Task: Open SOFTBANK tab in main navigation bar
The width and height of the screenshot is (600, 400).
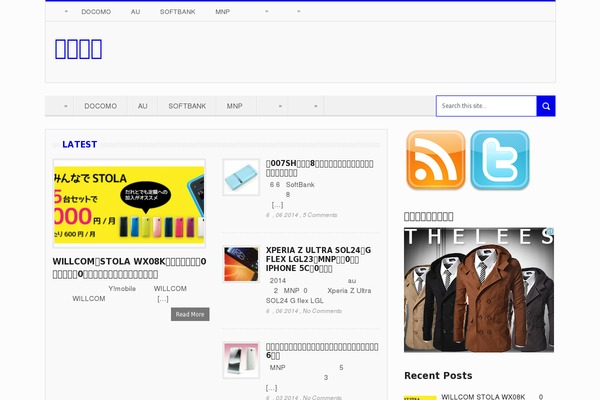Action: click(x=187, y=106)
